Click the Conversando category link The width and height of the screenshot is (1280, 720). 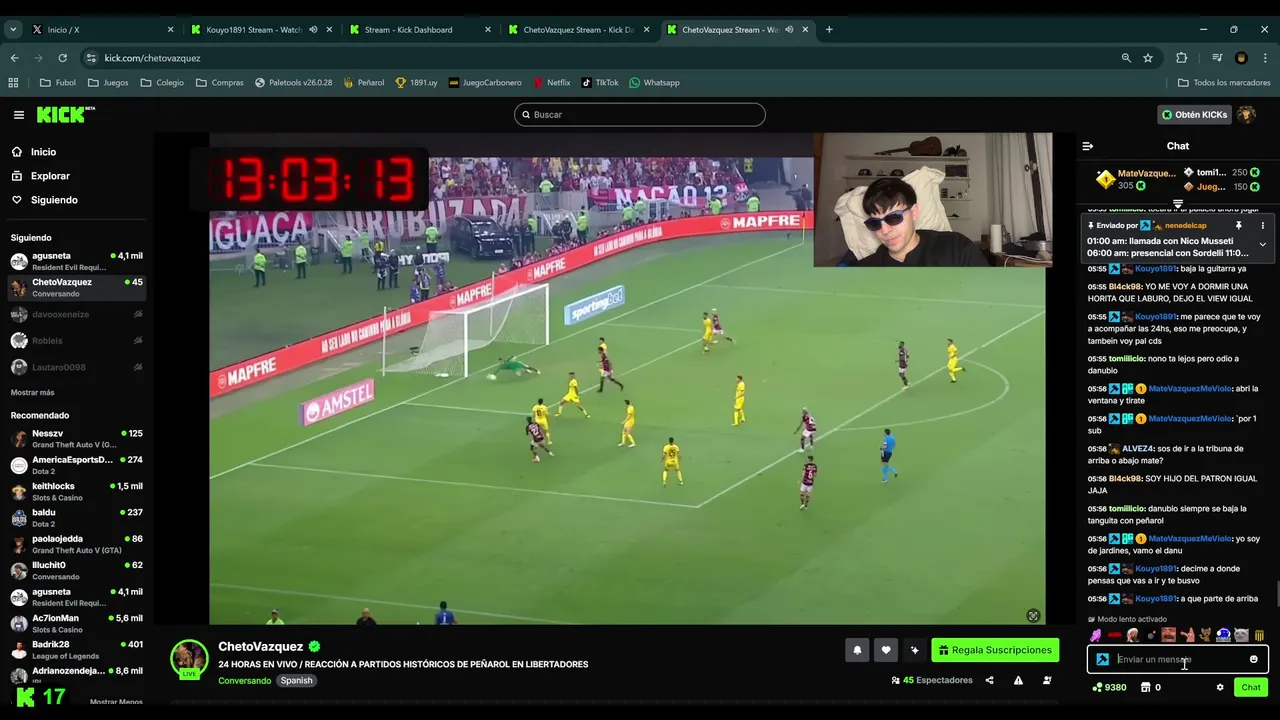[244, 681]
